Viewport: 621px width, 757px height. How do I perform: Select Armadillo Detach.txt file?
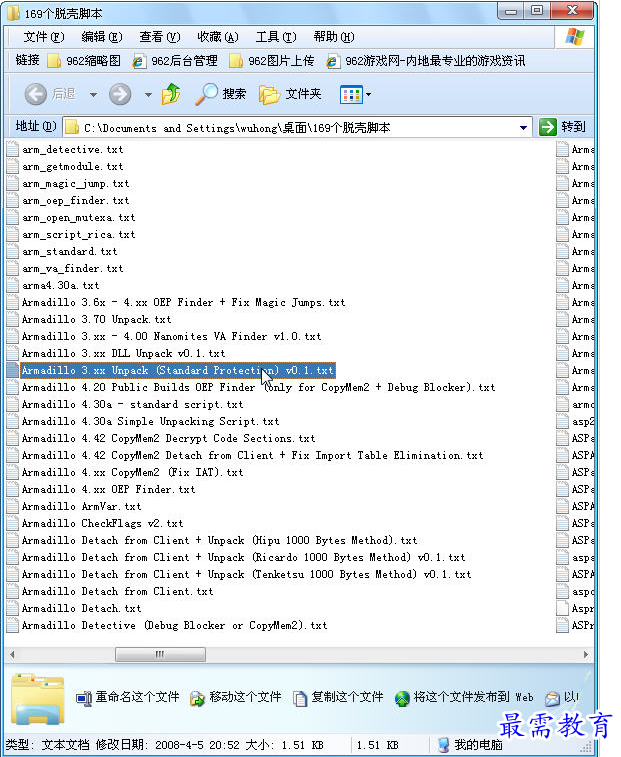(81, 608)
